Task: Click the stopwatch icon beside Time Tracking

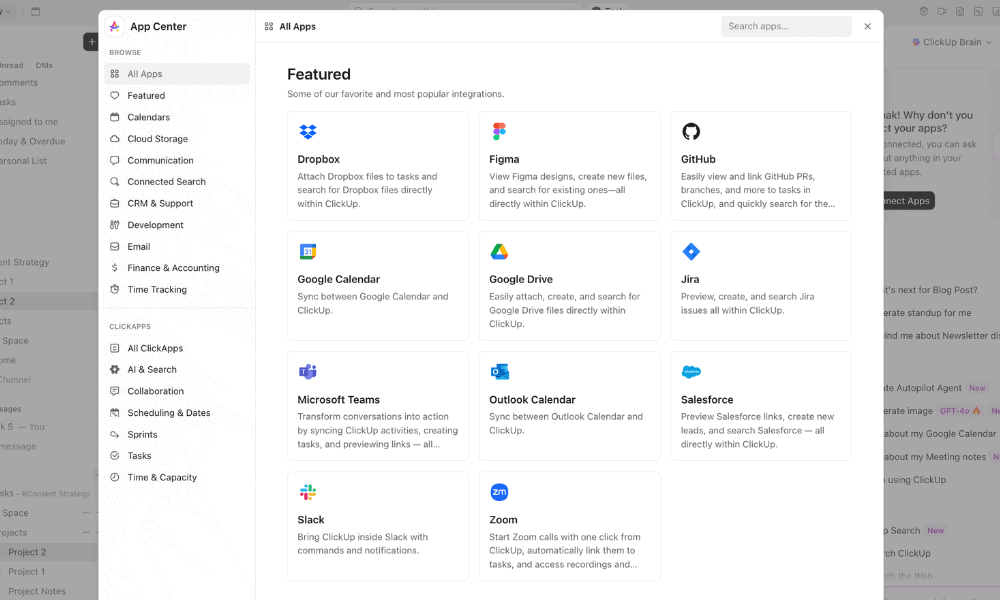Action: (115, 289)
